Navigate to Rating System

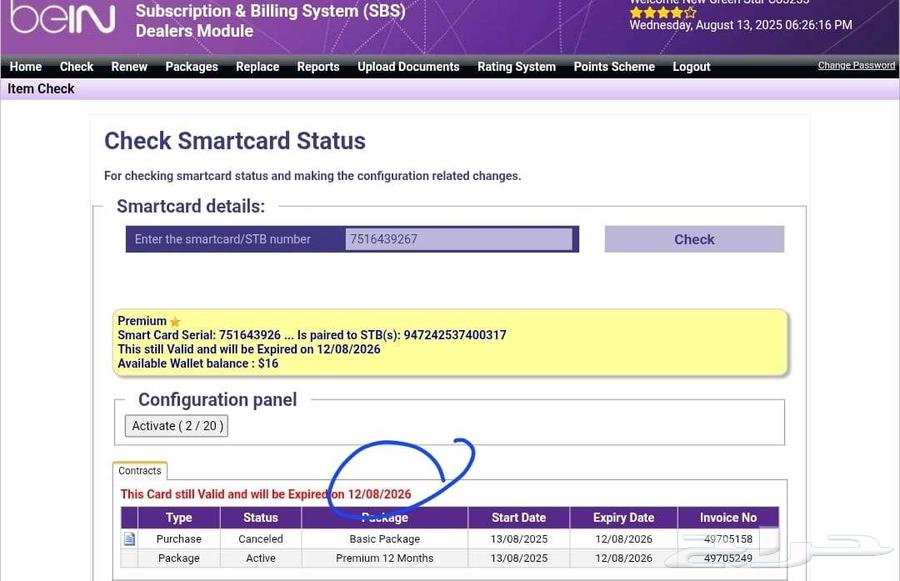tap(516, 67)
